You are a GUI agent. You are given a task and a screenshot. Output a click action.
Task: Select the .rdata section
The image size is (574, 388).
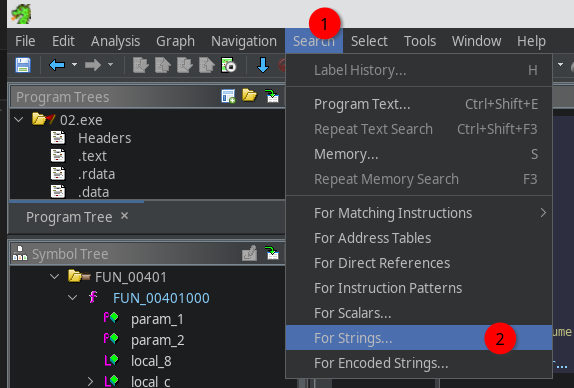pyautogui.click(x=96, y=174)
